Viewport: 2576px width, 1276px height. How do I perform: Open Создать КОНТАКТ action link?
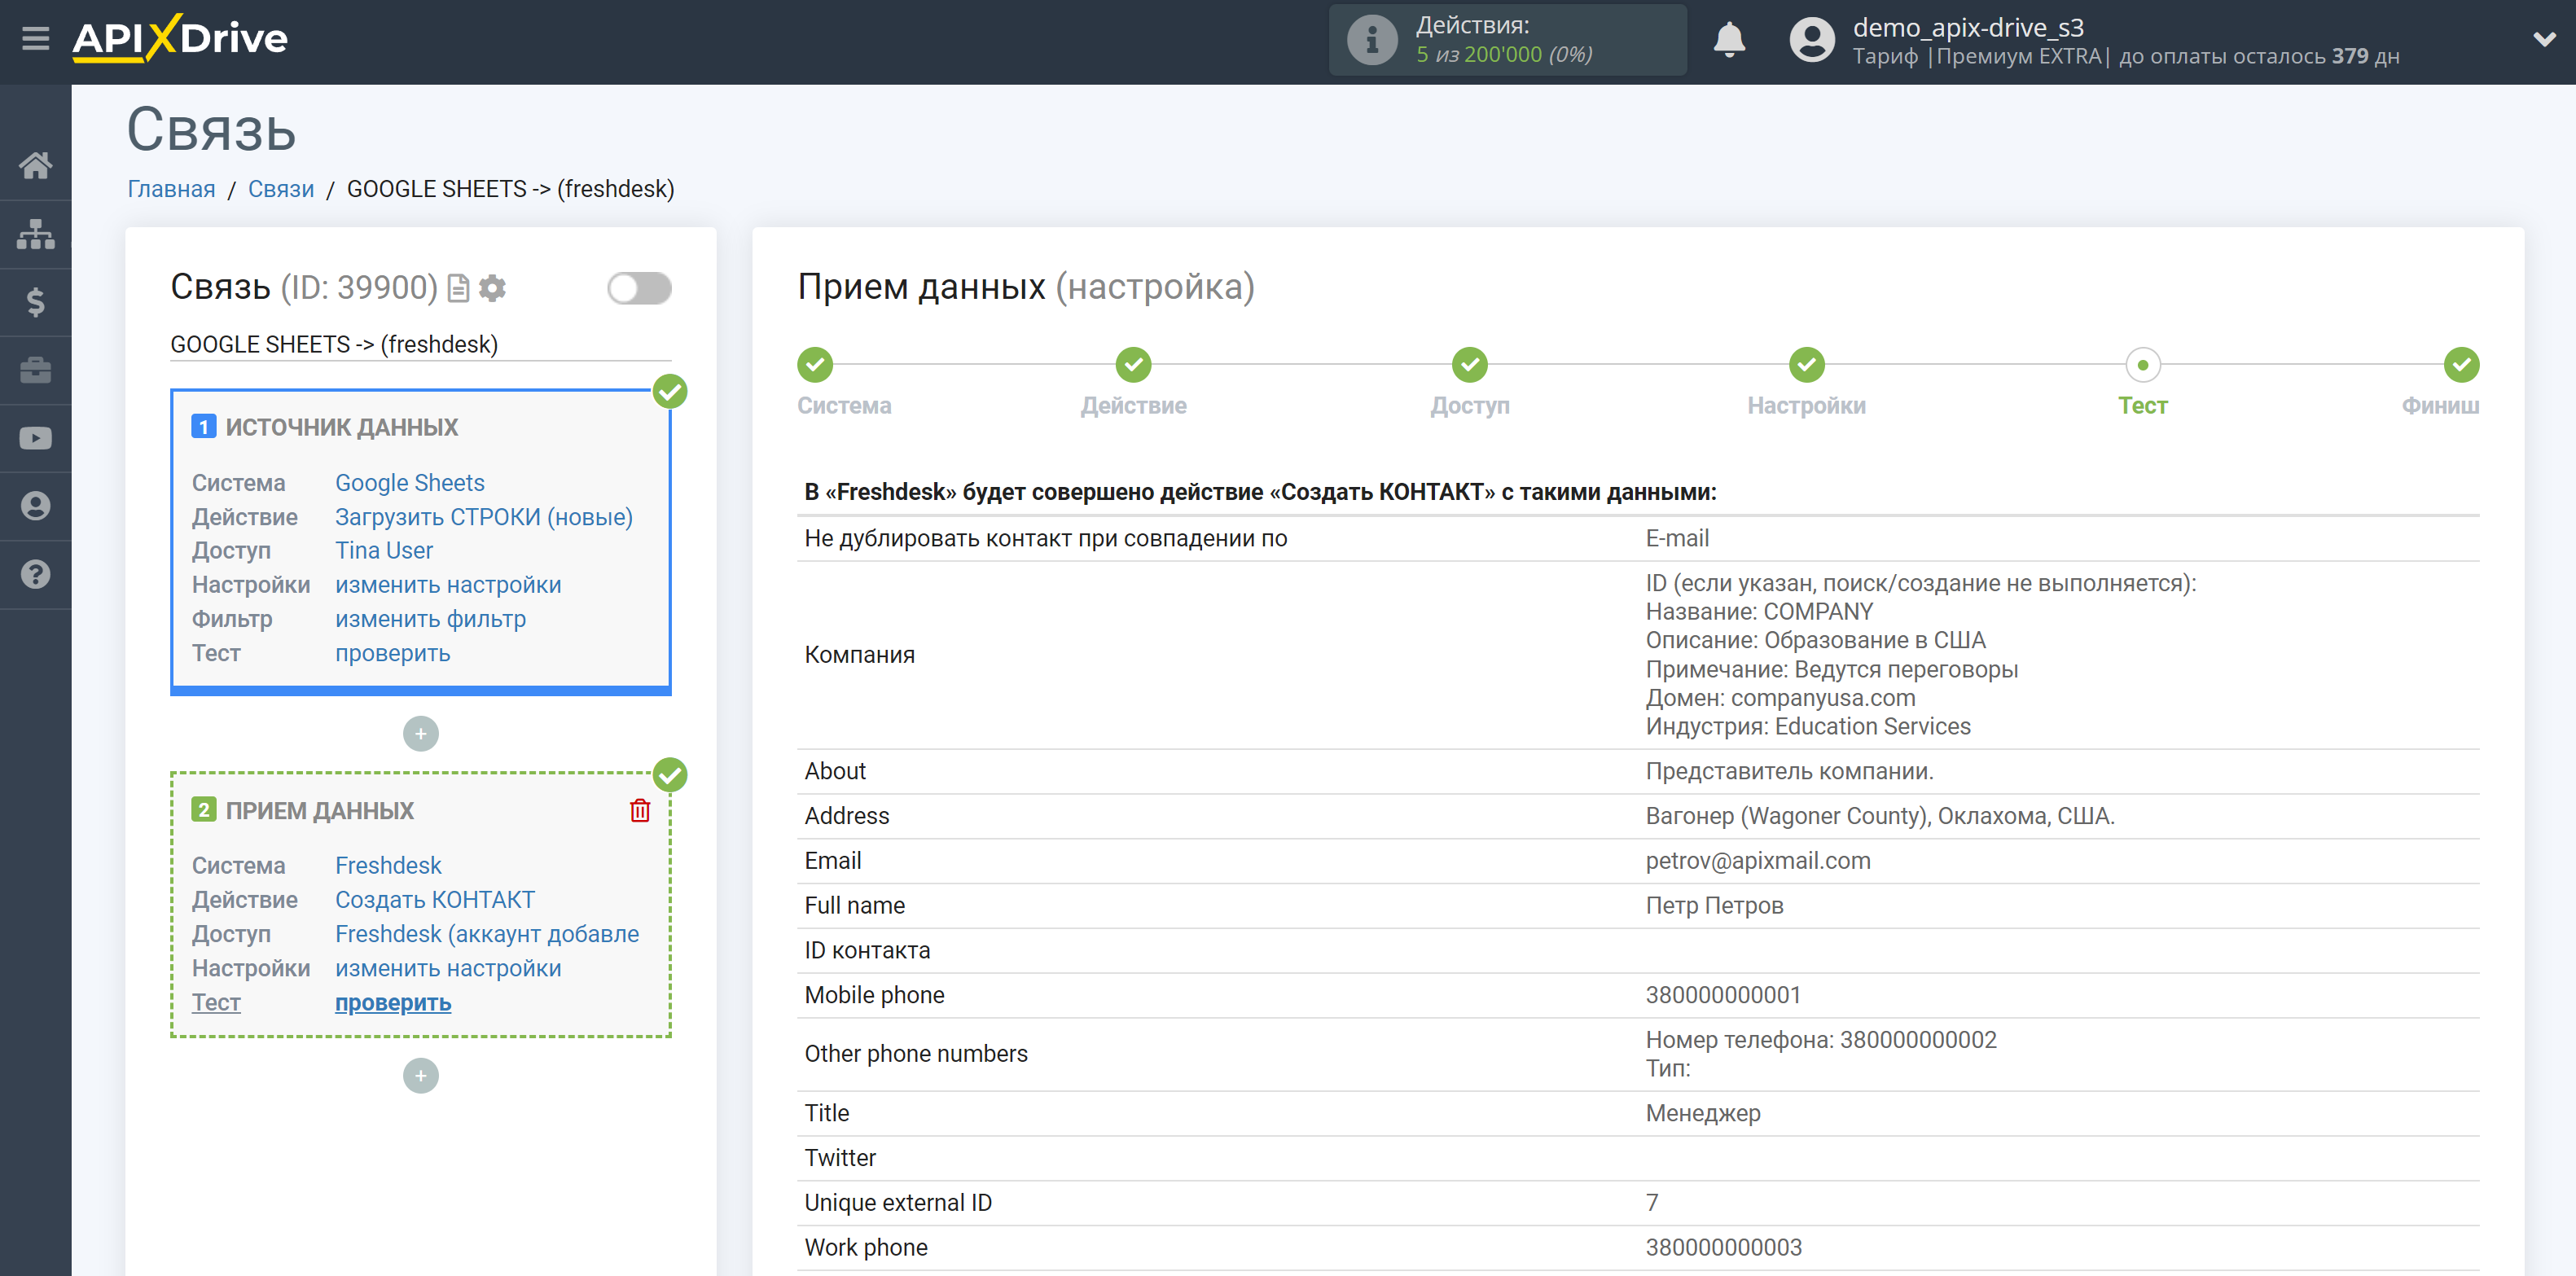[435, 900]
